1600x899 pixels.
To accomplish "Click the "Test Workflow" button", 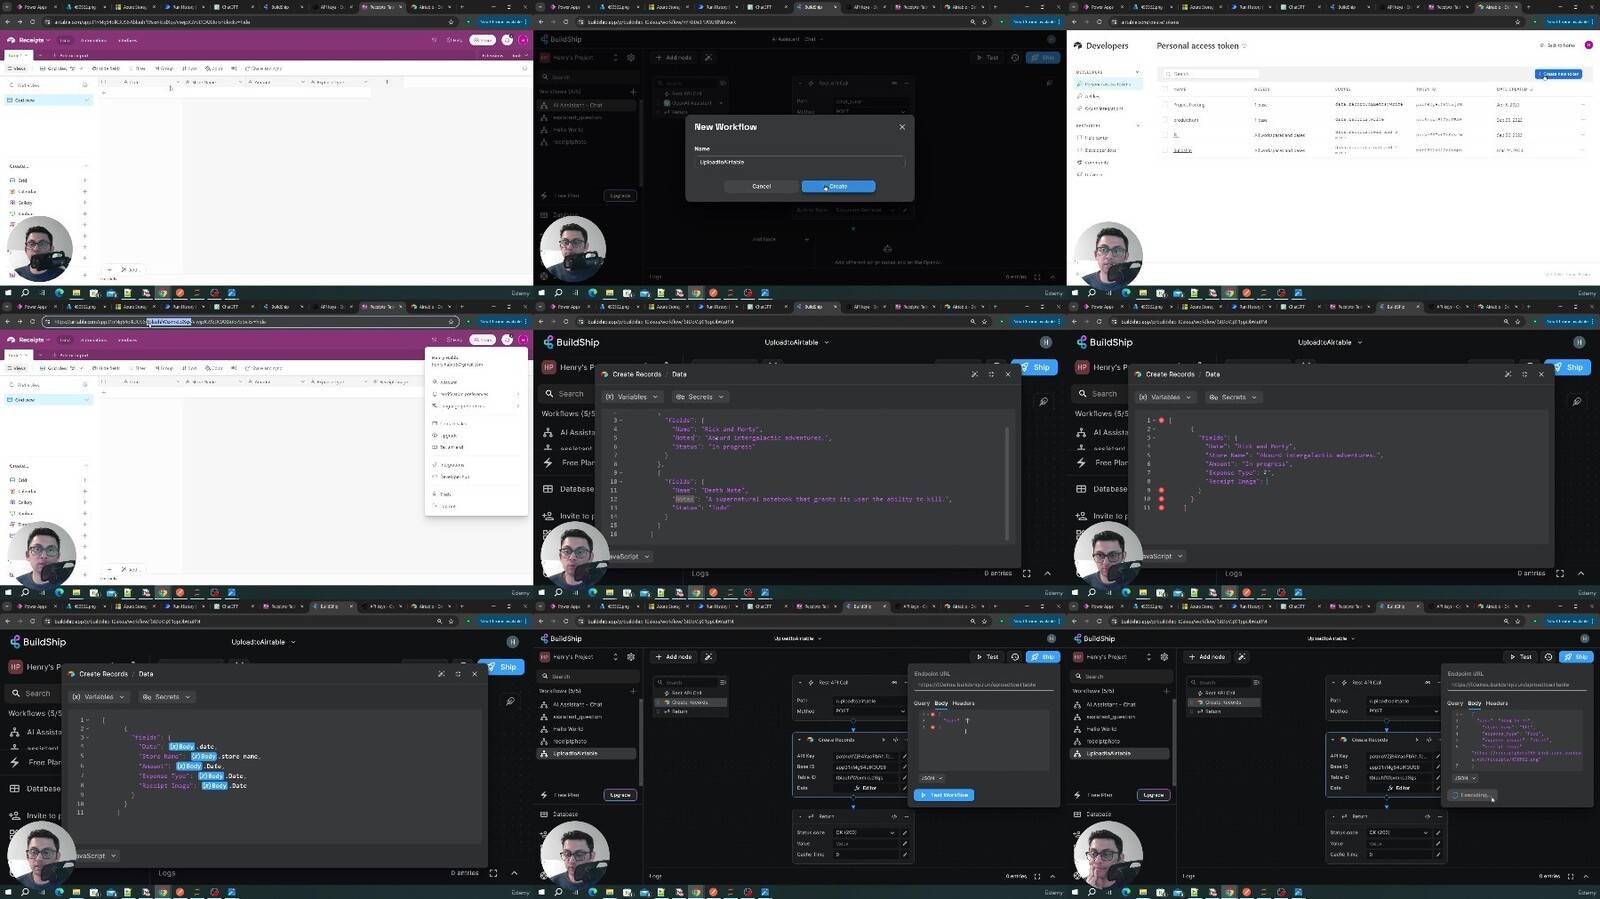I will pyautogui.click(x=944, y=795).
